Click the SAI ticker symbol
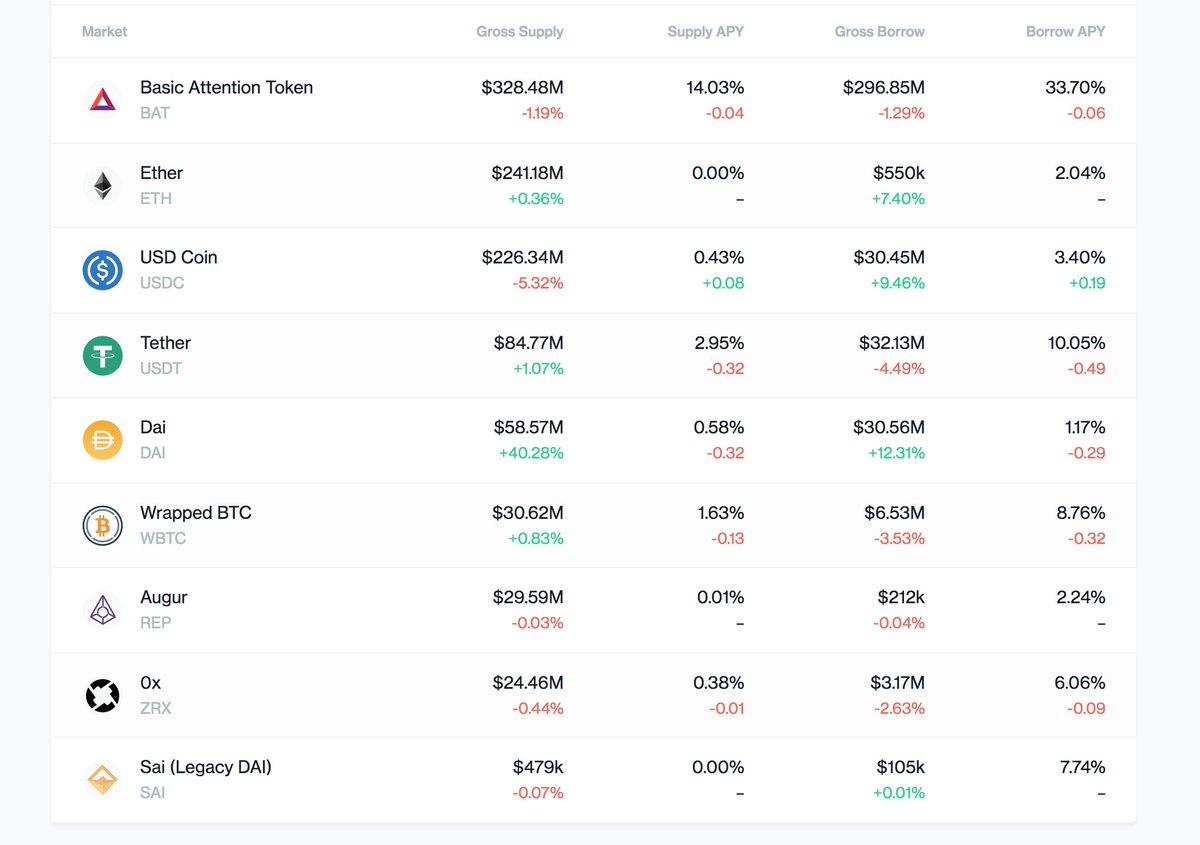Screen dimensions: 1200x845 [153, 793]
